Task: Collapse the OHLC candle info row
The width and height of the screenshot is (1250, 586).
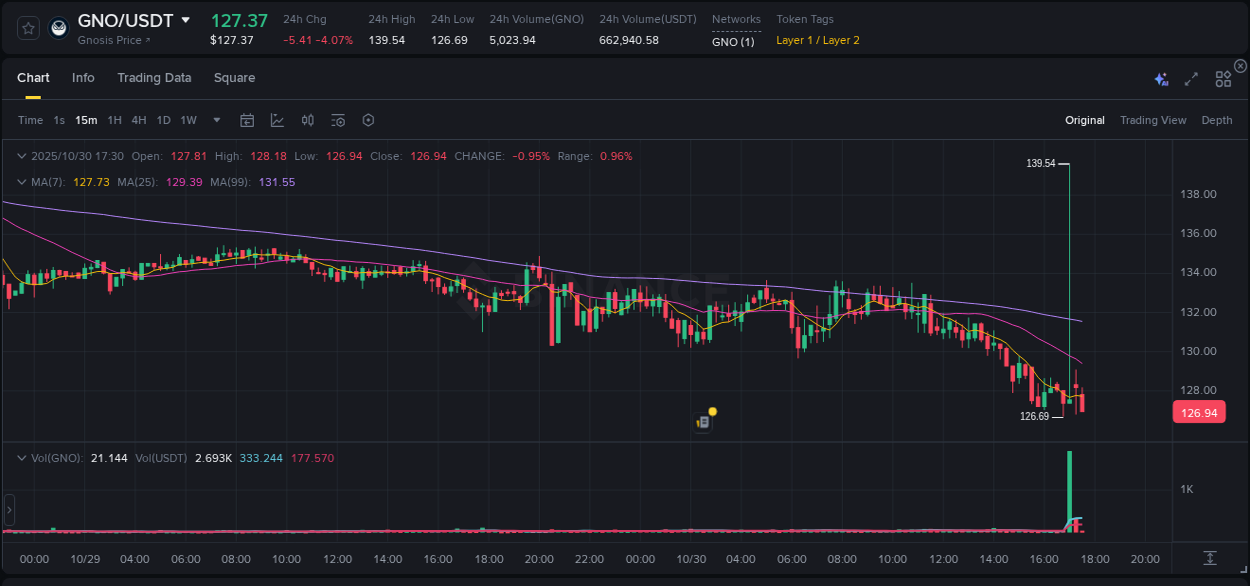Action: coord(20,156)
